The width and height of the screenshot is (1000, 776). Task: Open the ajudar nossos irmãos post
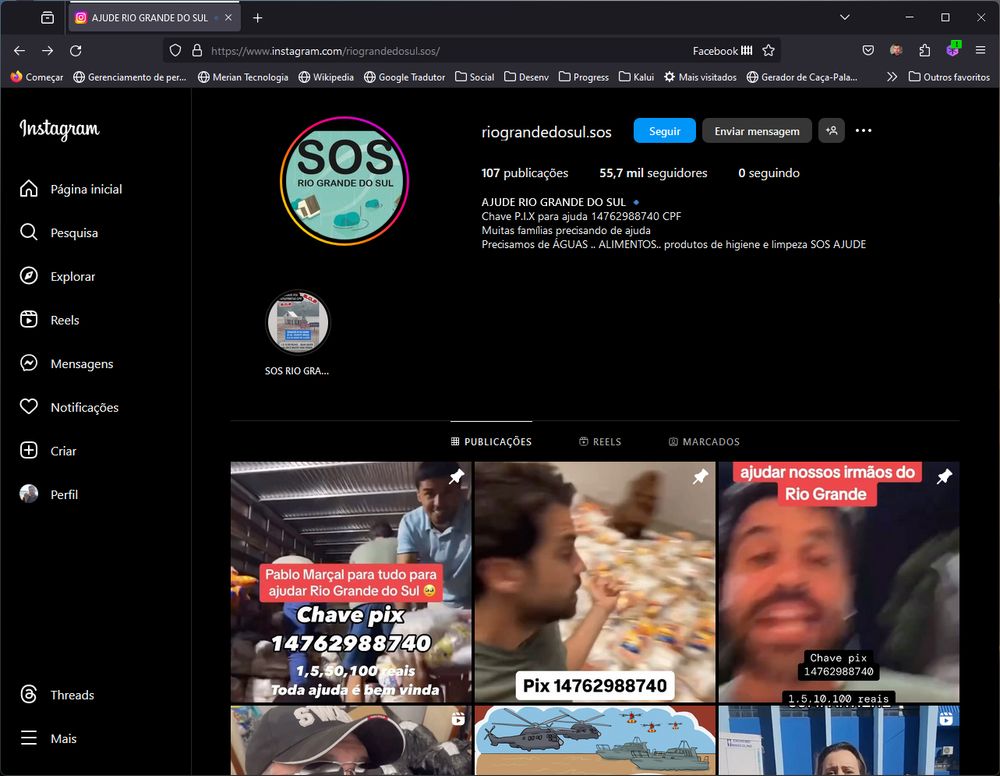tap(839, 582)
